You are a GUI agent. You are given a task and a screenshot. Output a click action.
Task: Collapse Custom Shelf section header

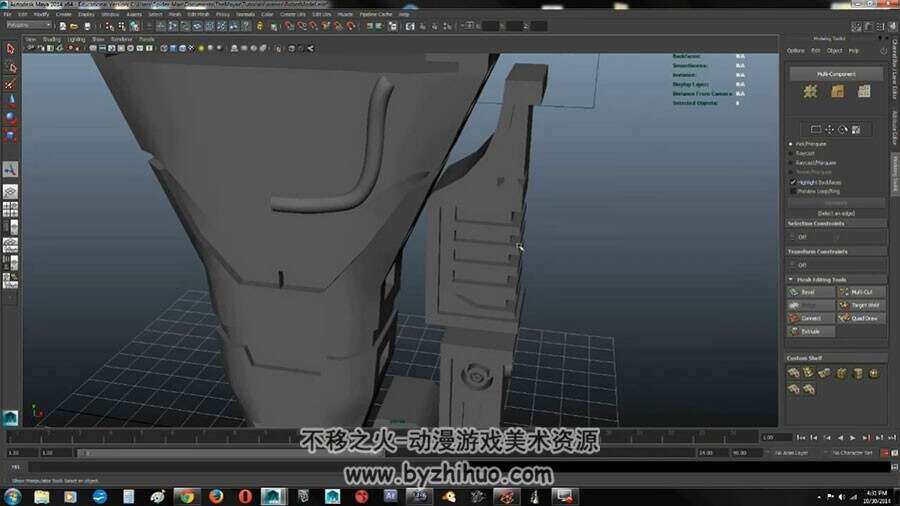tap(836, 358)
